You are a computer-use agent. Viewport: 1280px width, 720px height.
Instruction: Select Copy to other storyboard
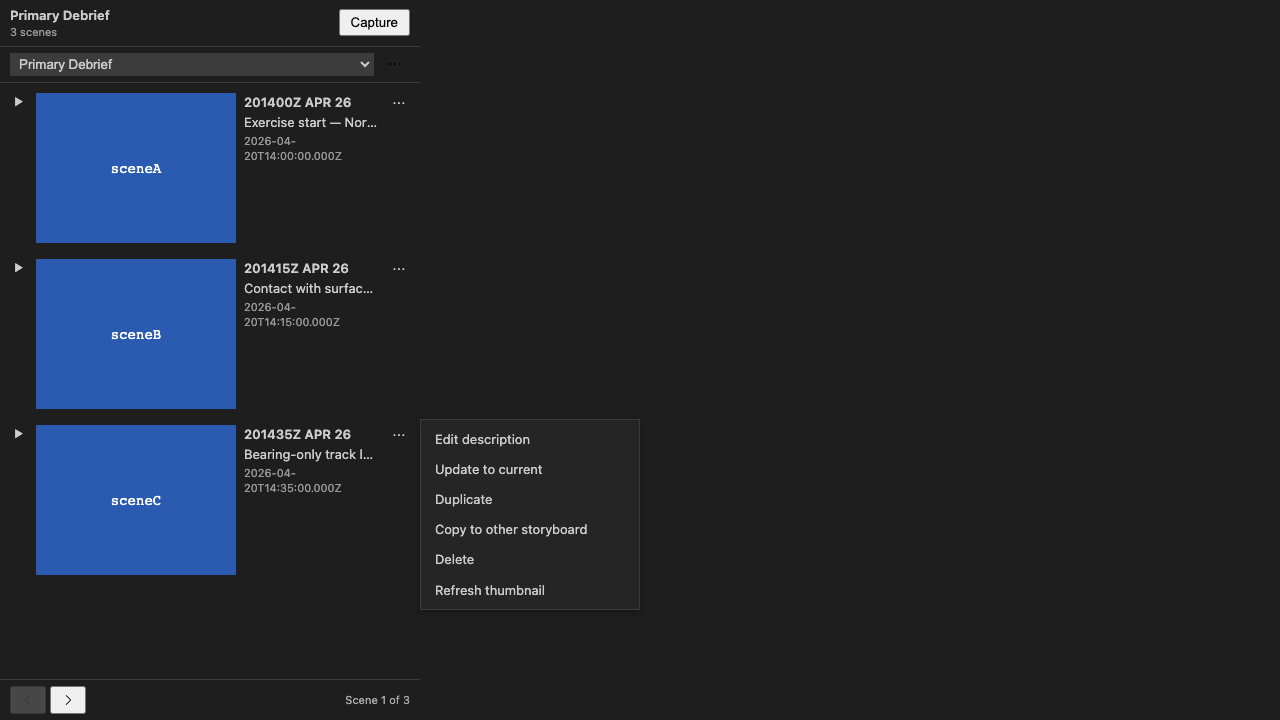click(x=511, y=529)
